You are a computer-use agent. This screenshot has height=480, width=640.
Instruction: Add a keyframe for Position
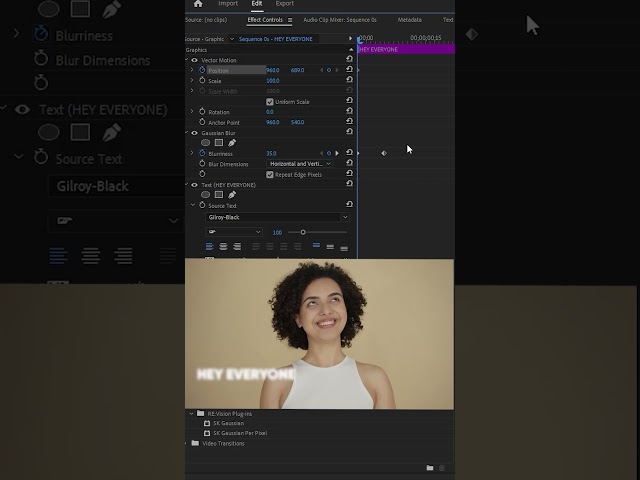click(x=329, y=70)
